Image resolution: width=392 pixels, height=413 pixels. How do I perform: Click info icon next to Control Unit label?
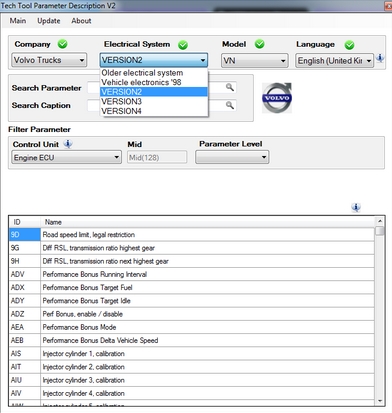68,144
